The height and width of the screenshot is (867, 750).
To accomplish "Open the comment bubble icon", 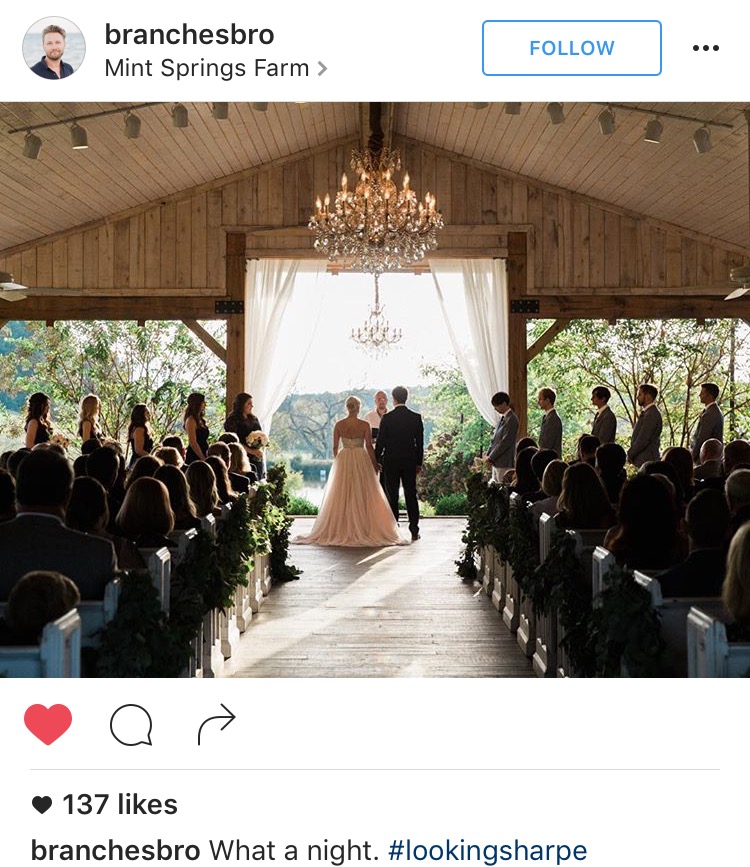I will tap(131, 725).
